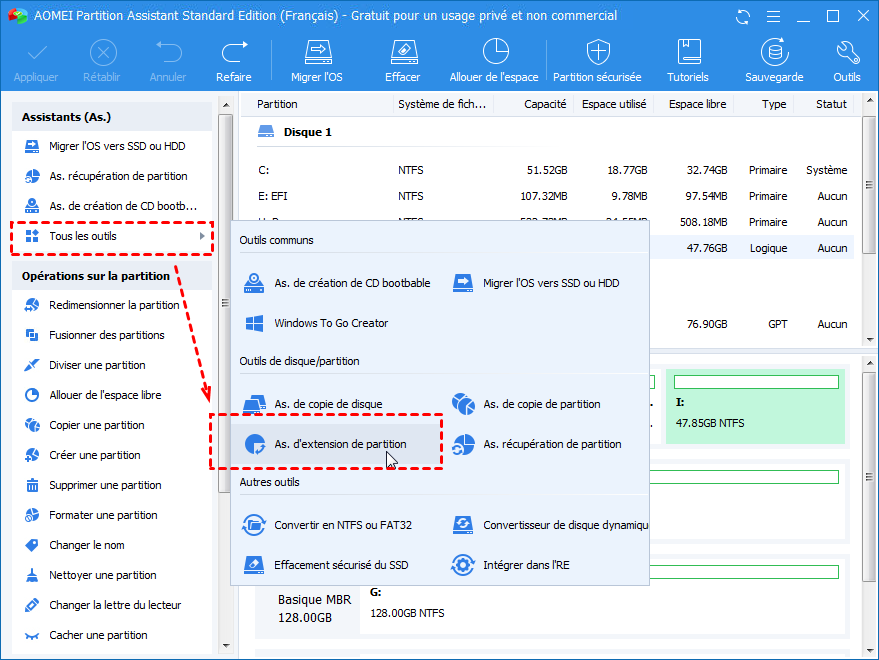Screen dimensions: 879x660
Task: Select Redimensionner la partition
Action: tap(115, 305)
